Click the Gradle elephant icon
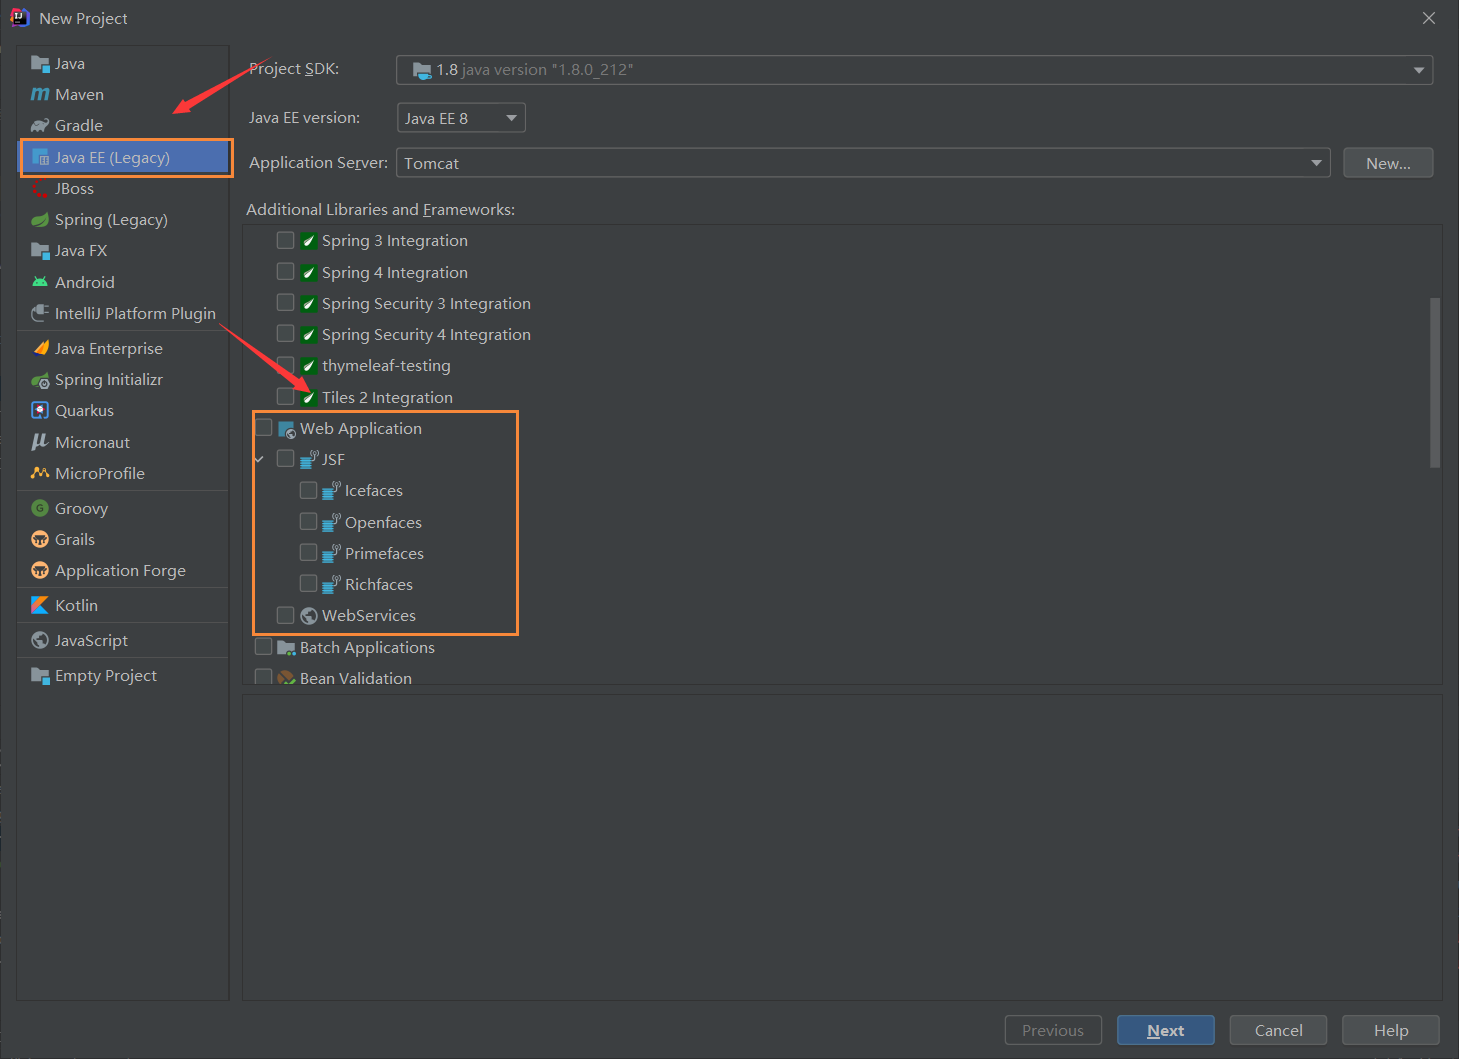The image size is (1459, 1059). (x=40, y=126)
